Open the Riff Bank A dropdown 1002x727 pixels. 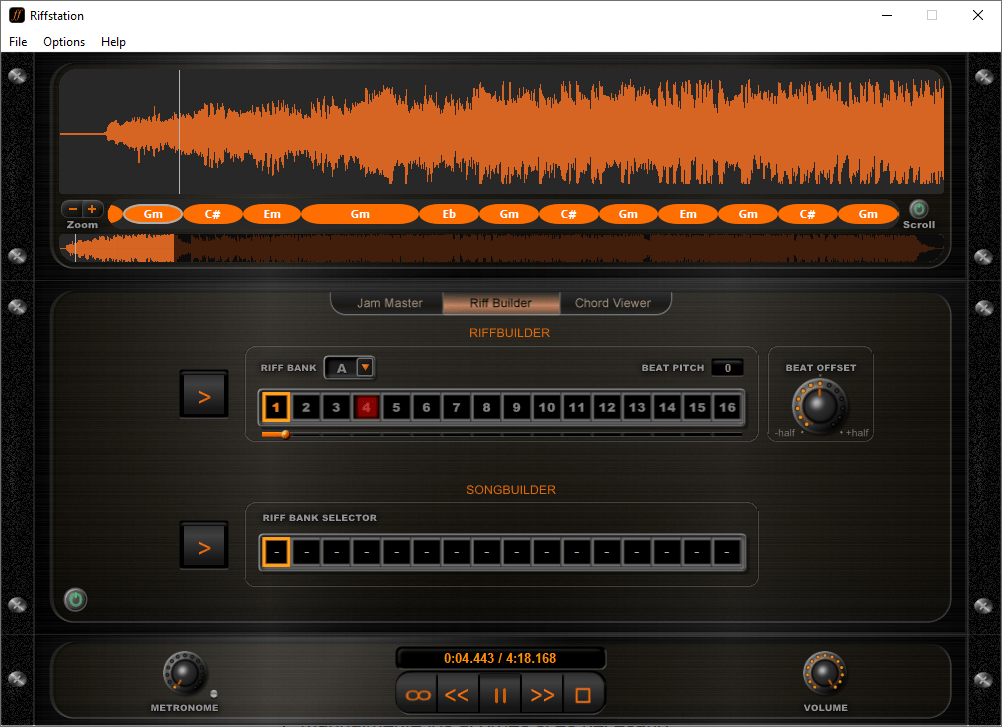click(366, 367)
